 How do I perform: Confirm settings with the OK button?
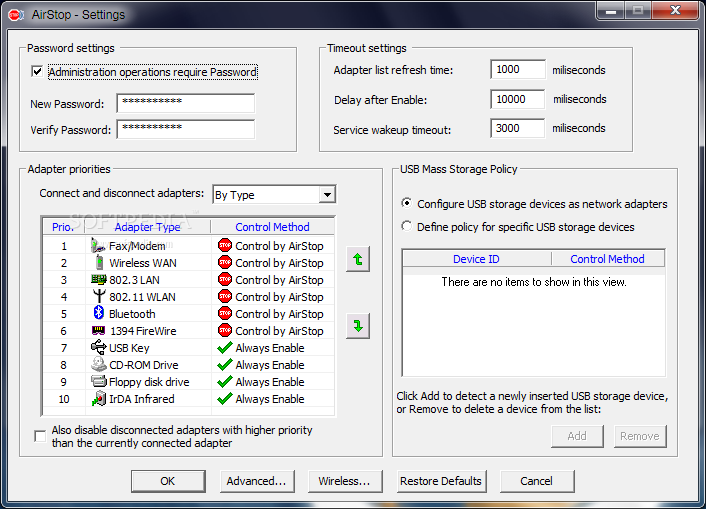coord(168,481)
